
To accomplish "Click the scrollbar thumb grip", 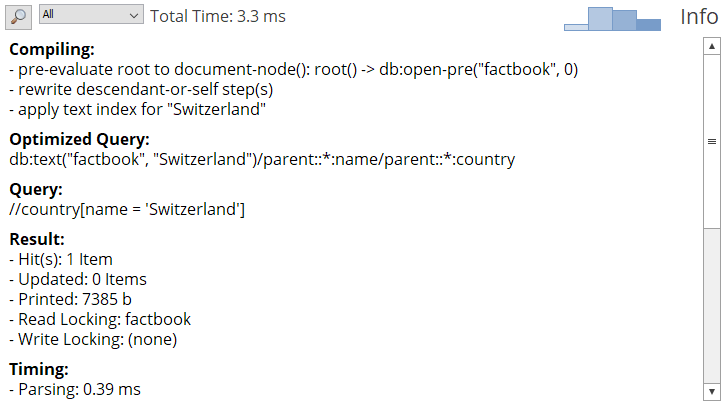I will [712, 141].
